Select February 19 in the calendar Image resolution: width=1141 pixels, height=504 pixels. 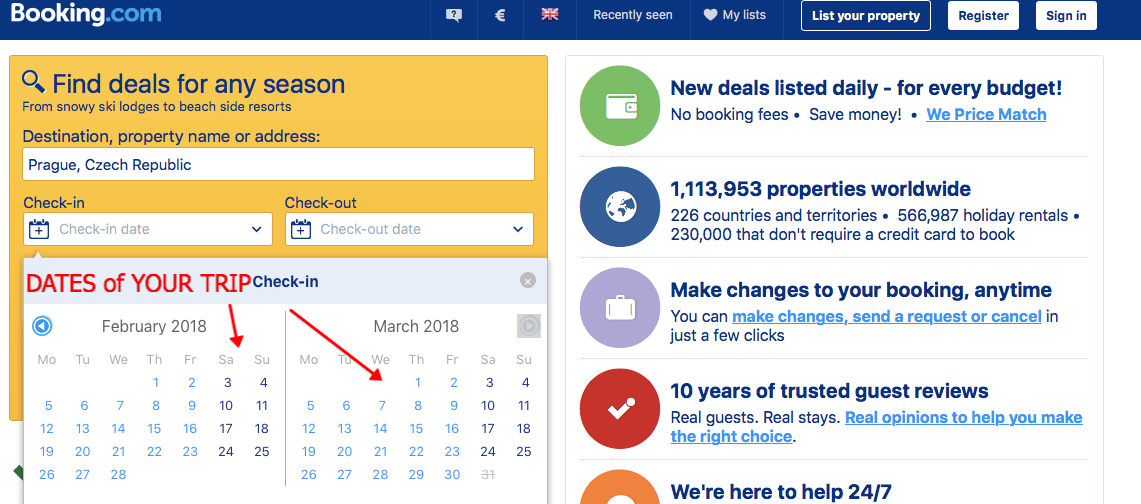[x=47, y=452]
